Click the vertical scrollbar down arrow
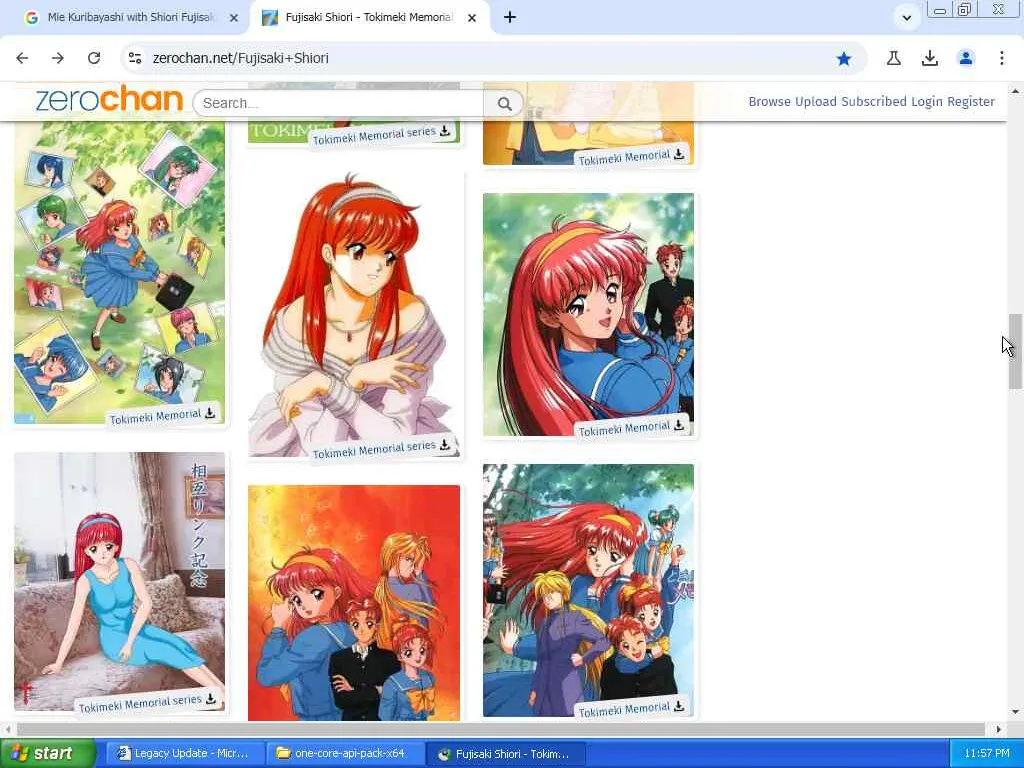1024x768 pixels. pos(1015,712)
